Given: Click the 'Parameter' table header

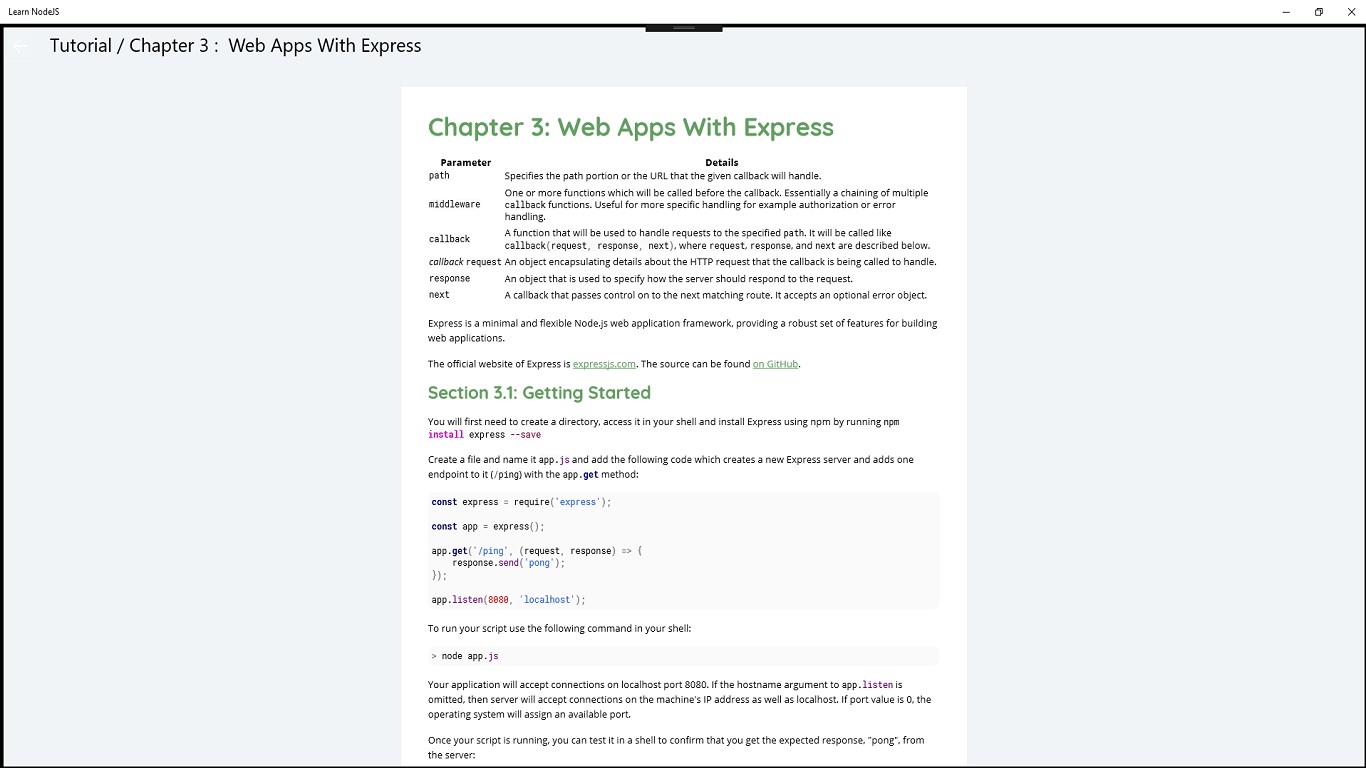Looking at the screenshot, I should (x=466, y=162).
